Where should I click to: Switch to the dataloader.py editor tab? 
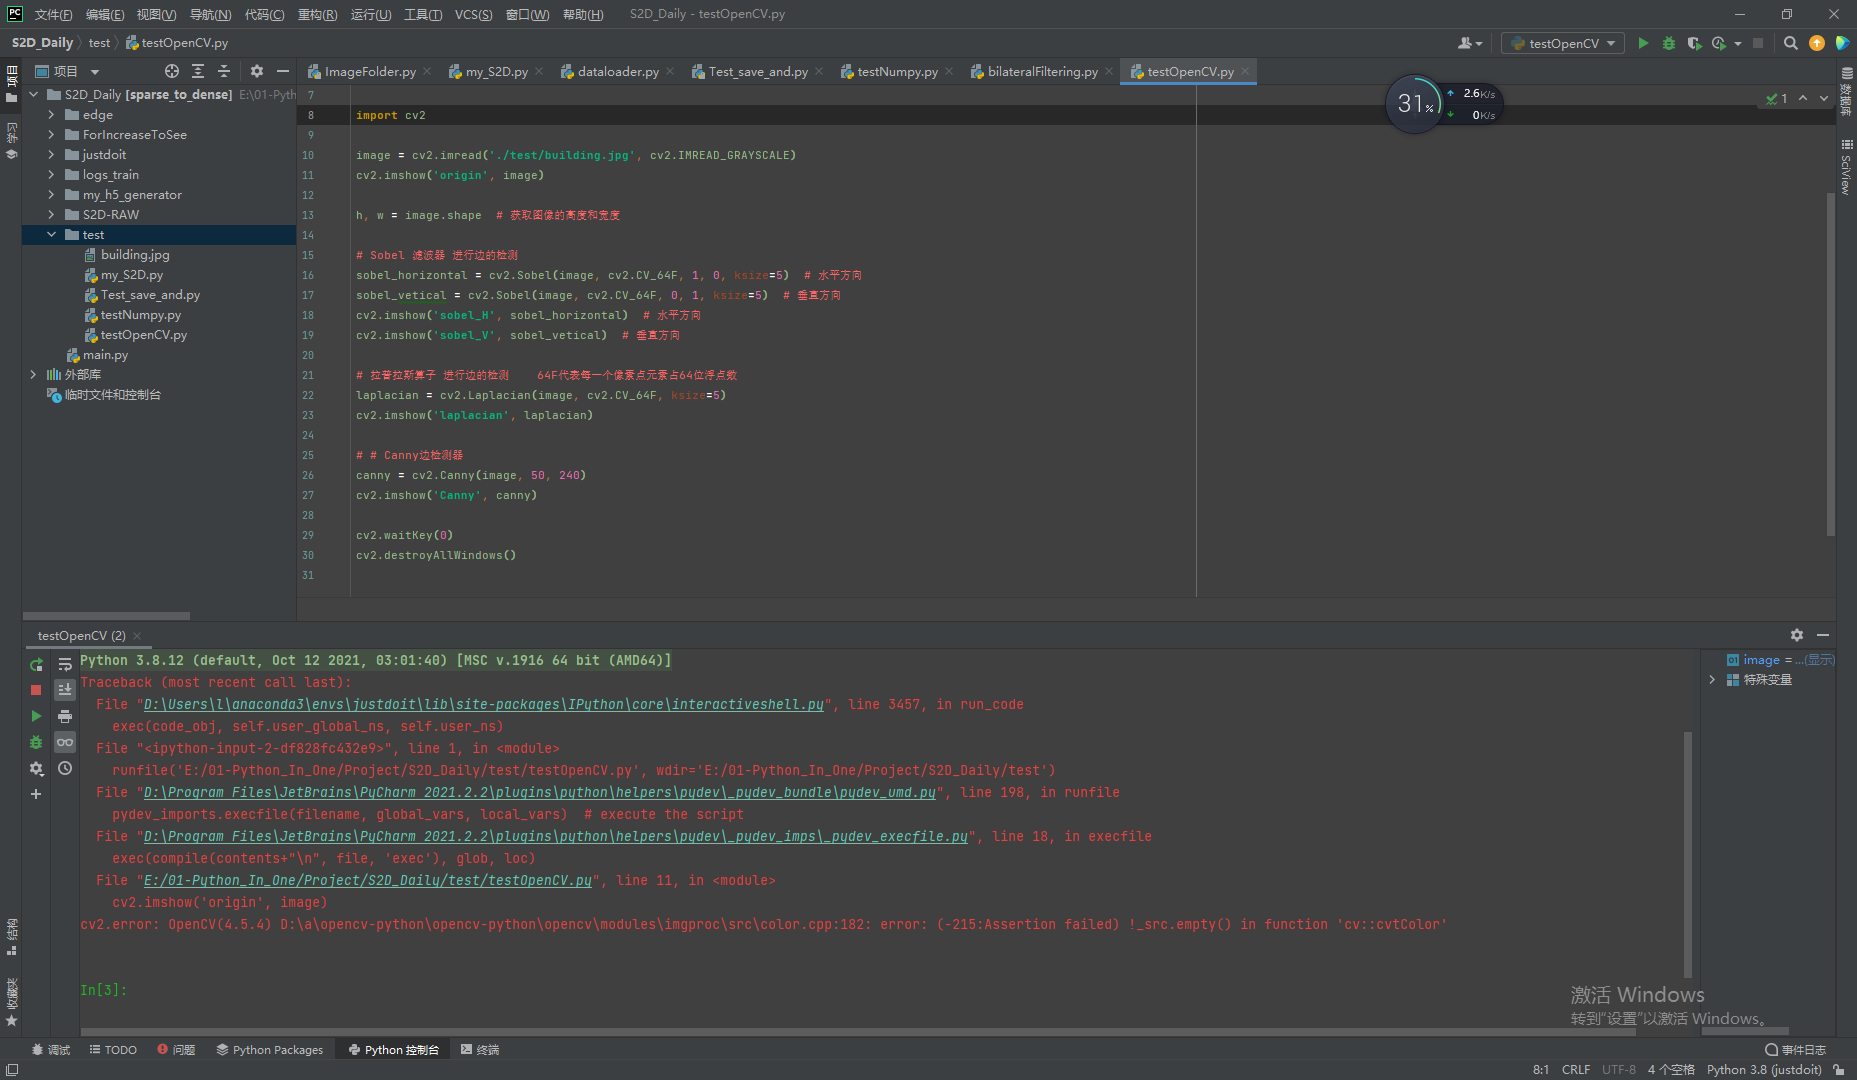pyautogui.click(x=617, y=71)
